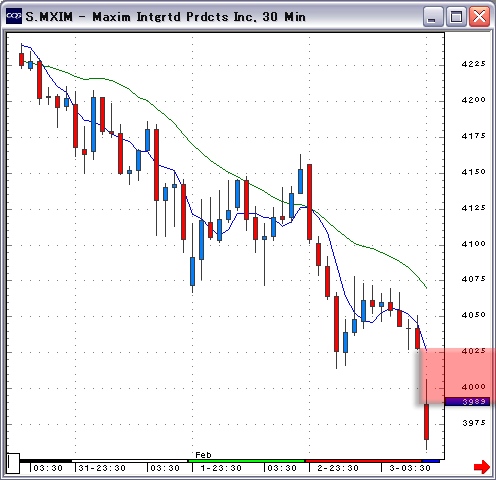
Task: Click the 1-23:30 time axis label
Action: click(221, 468)
